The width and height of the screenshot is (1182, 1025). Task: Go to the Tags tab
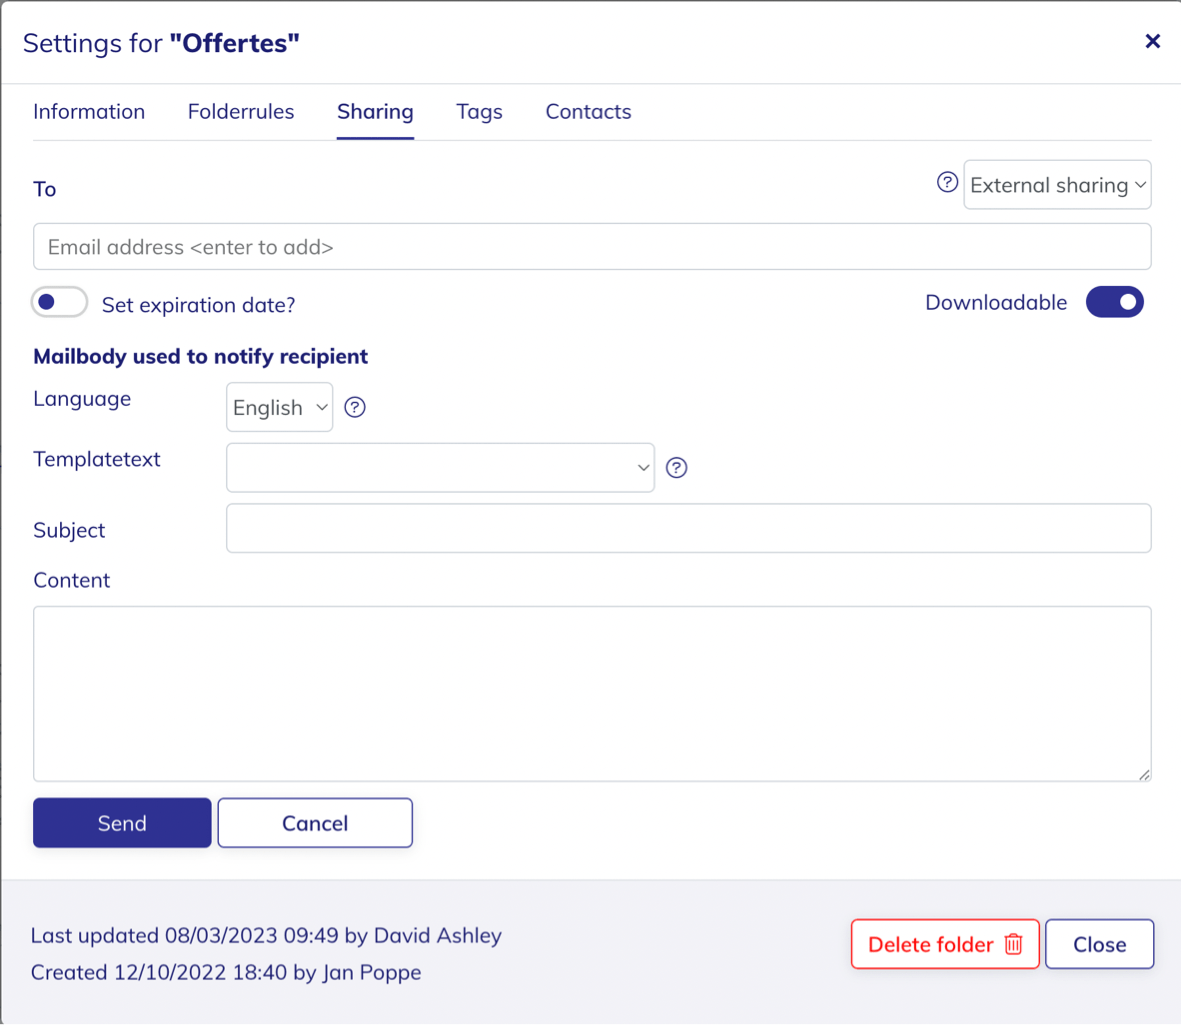coord(479,112)
